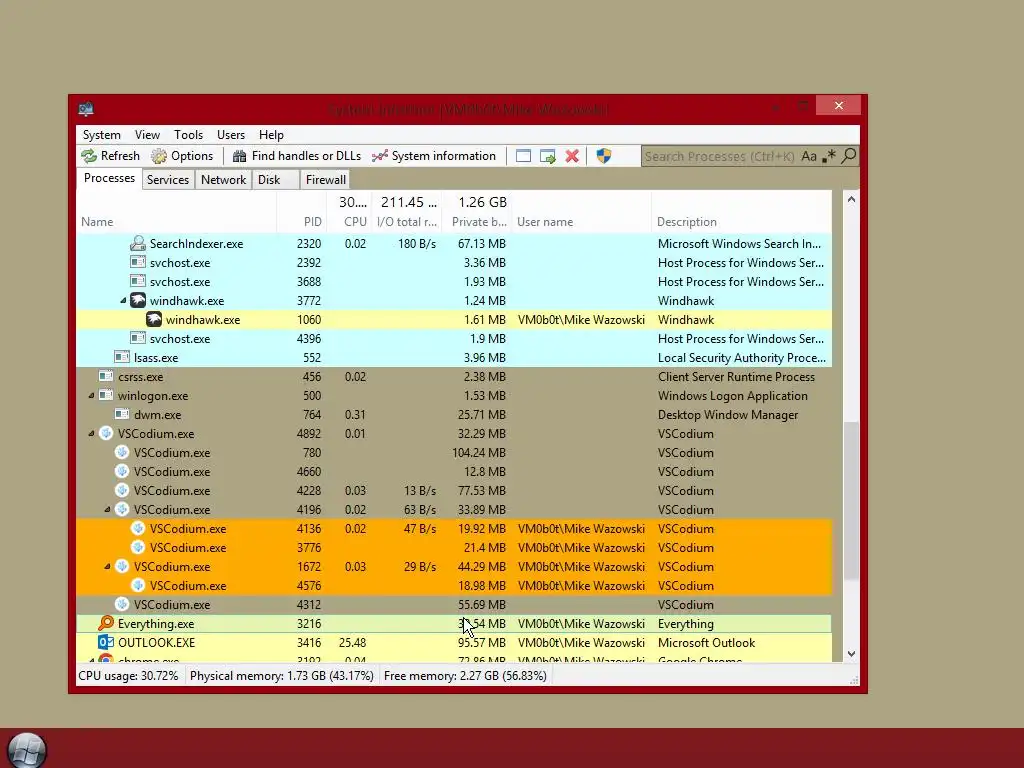Screen dimensions: 1024x768
Task: Switch to the Services tab
Action: [x=168, y=180]
